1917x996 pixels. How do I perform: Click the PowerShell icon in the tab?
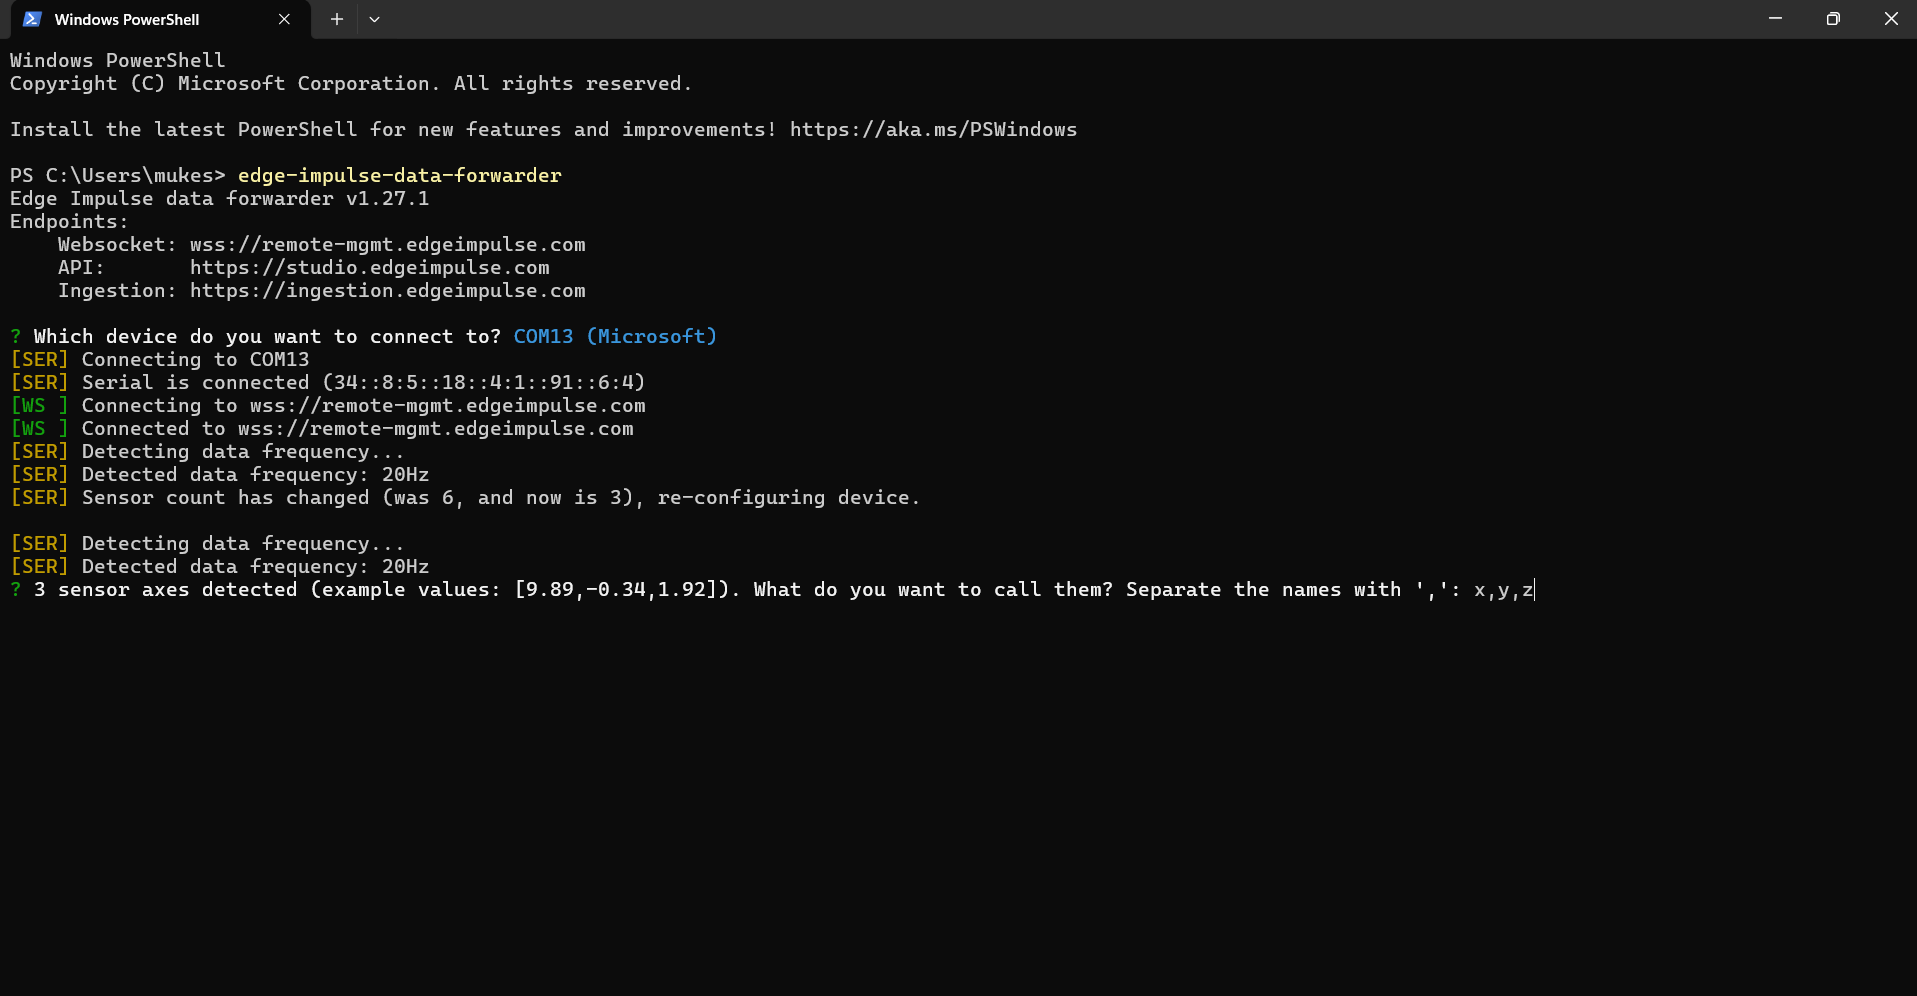(x=32, y=19)
